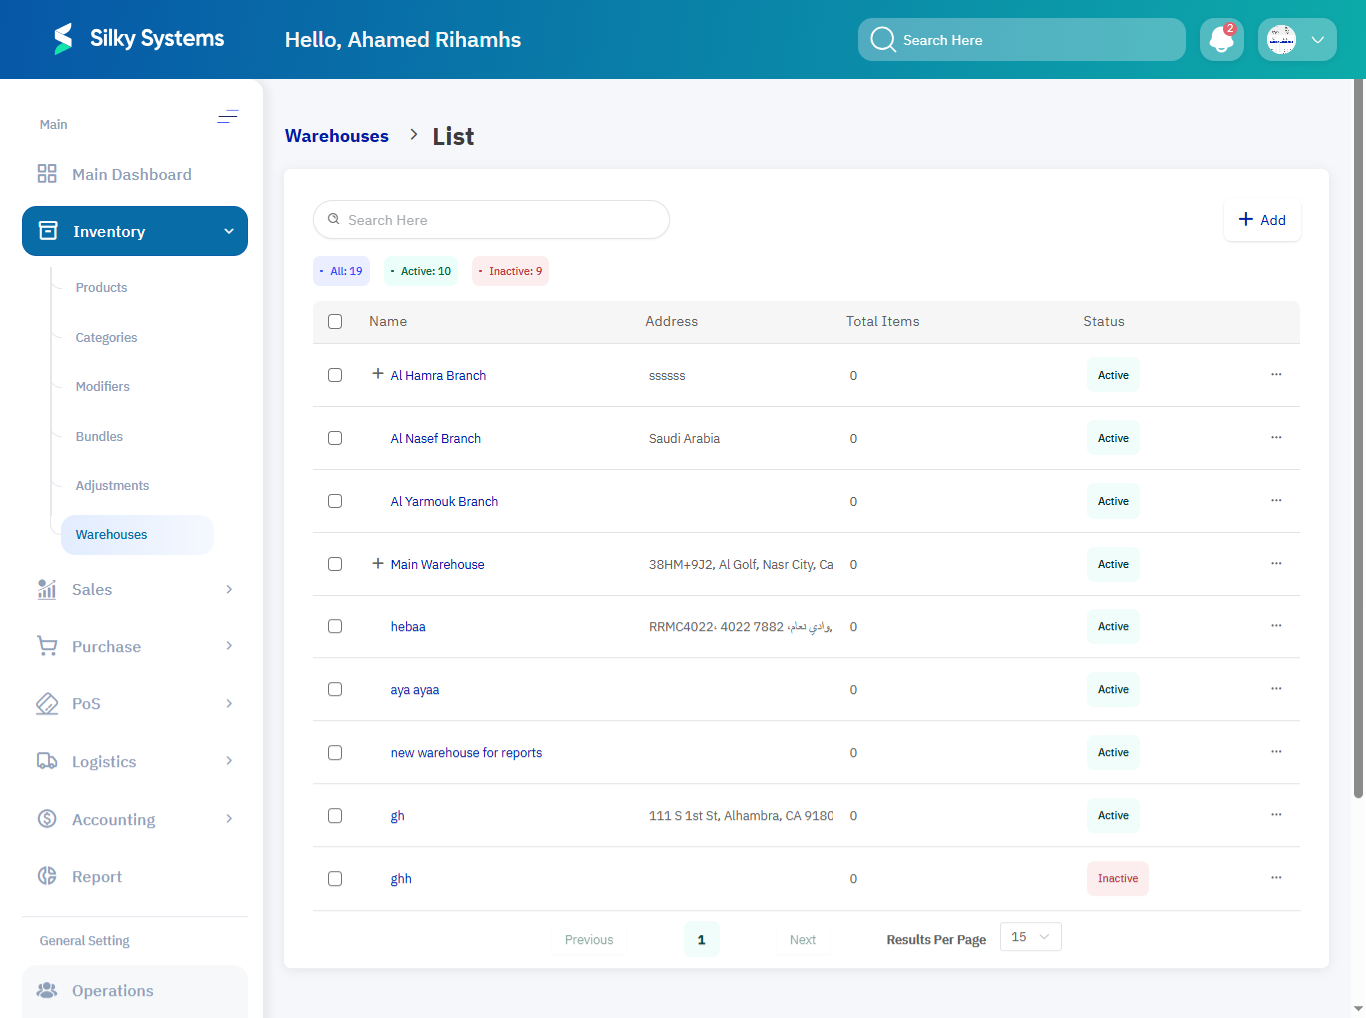Screen dimensions: 1366x1018
Task: Open the user profile dropdown
Action: (x=1297, y=40)
